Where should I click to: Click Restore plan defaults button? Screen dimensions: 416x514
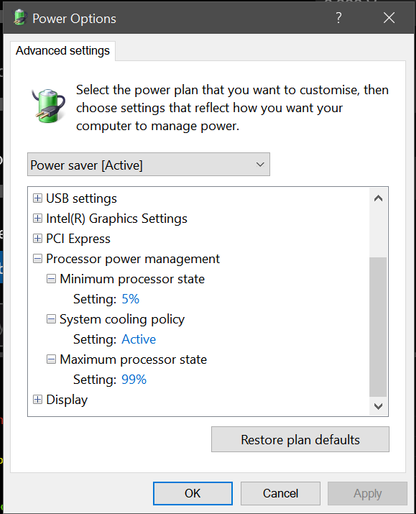coord(300,439)
